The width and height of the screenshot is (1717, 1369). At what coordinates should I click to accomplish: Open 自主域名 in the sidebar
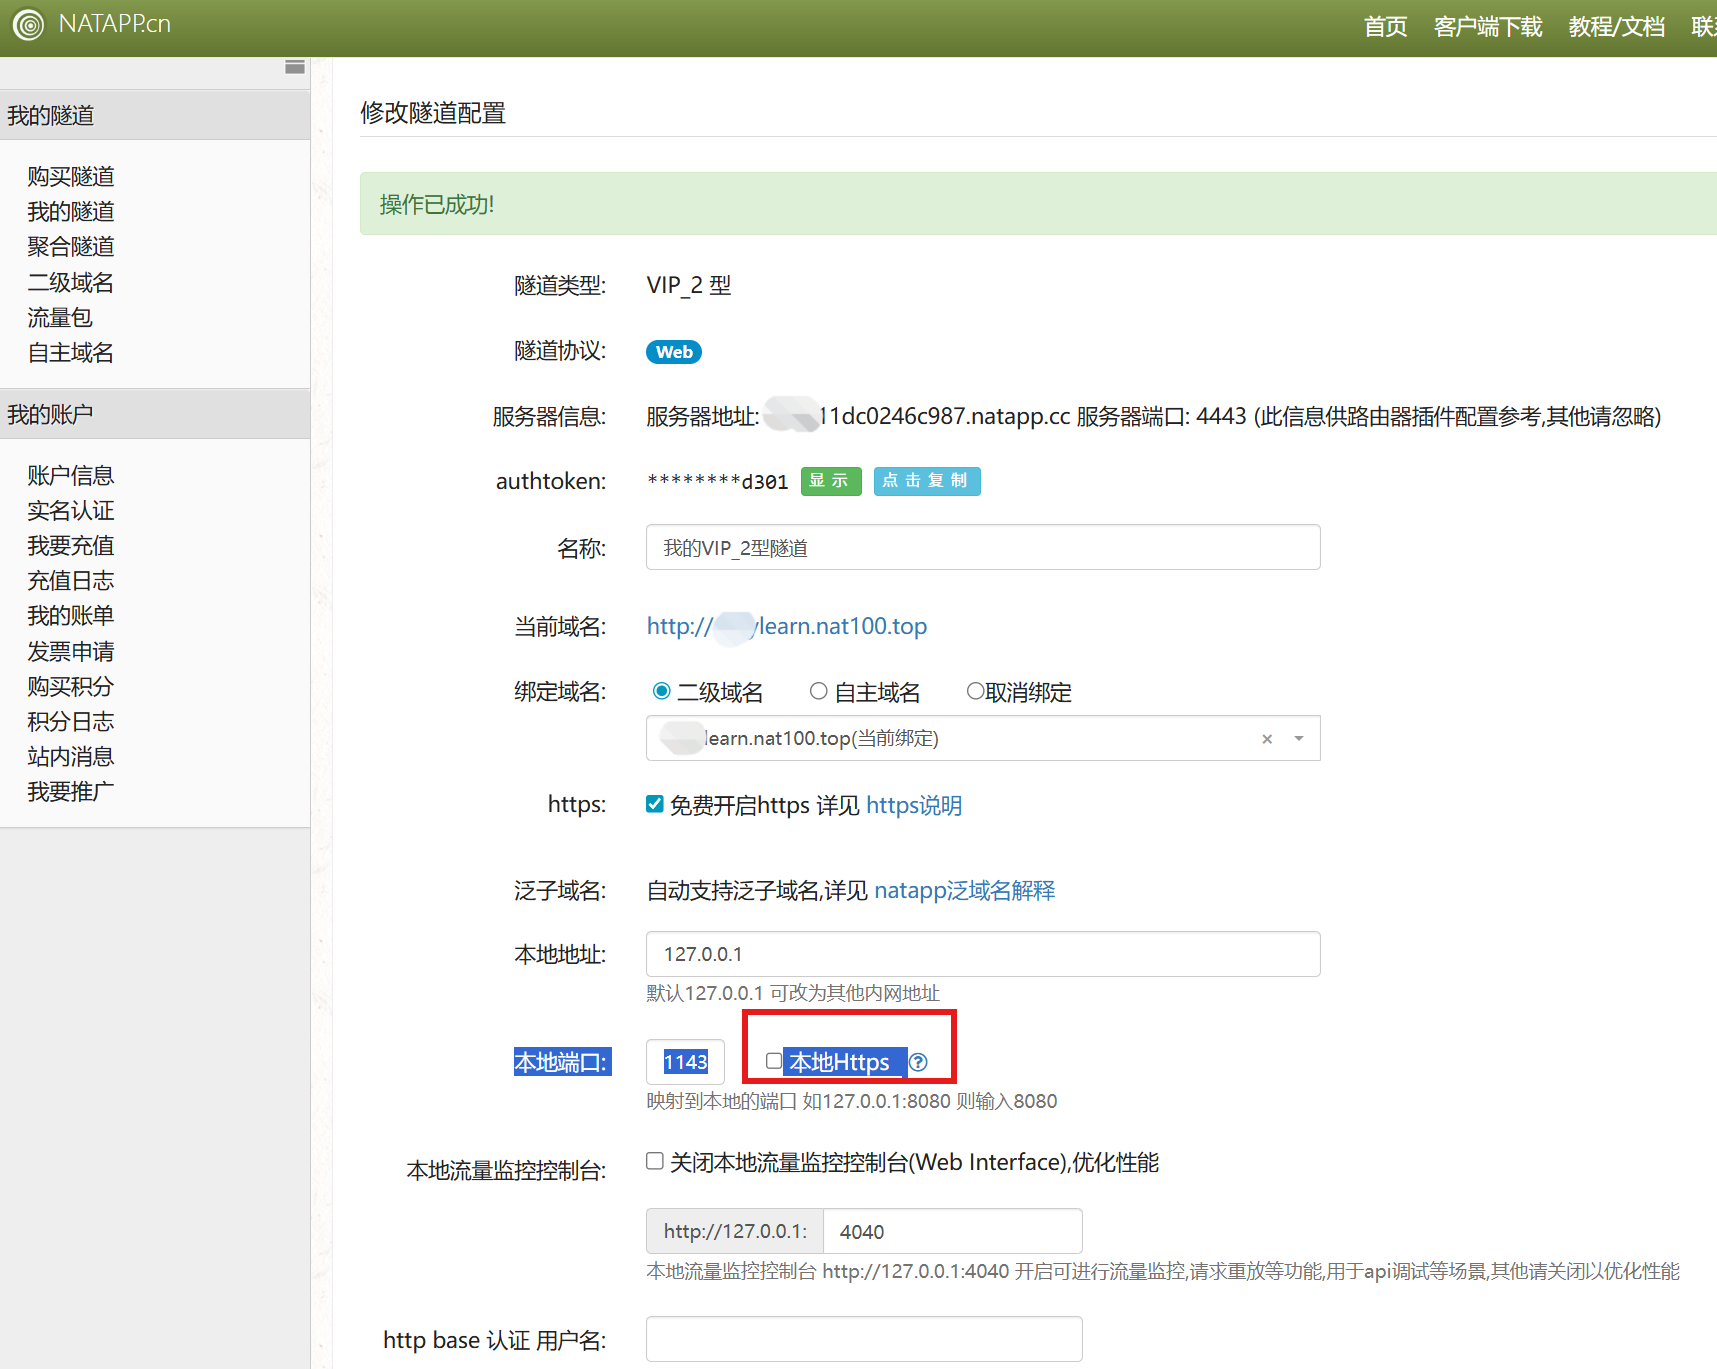71,352
